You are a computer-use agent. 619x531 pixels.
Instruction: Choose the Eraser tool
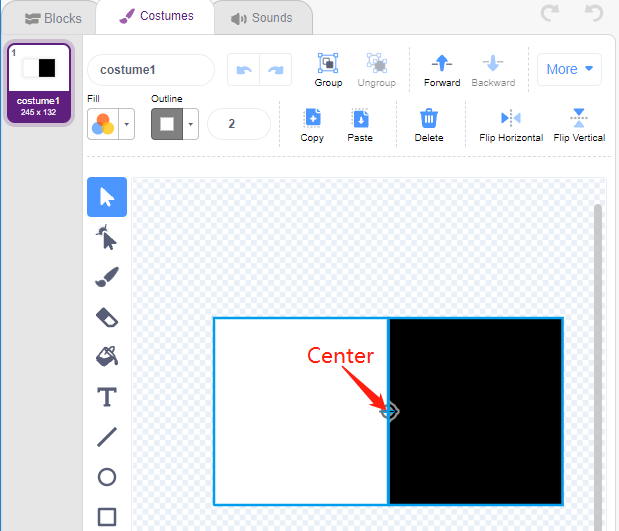tap(107, 317)
